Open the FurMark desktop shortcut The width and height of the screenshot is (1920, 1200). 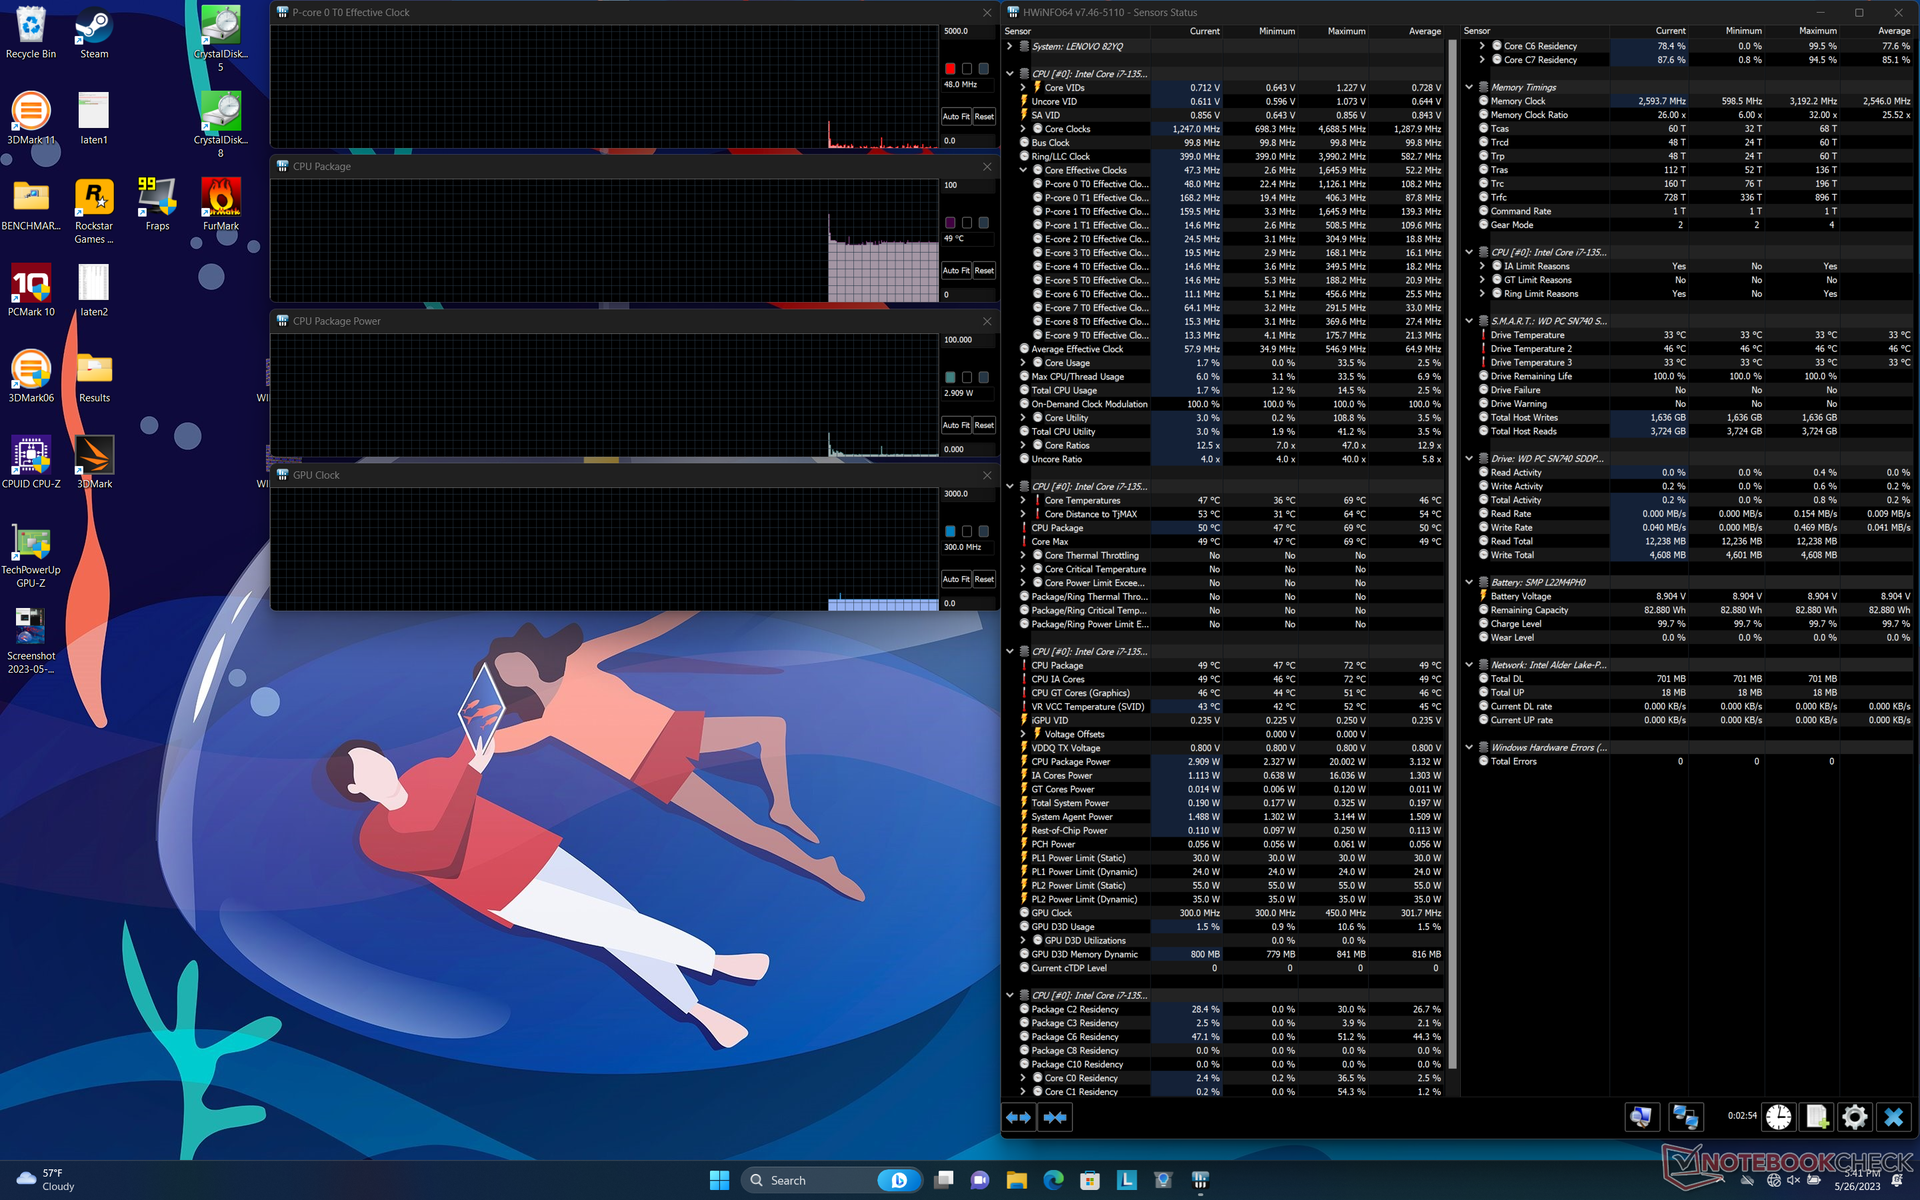pos(221,204)
